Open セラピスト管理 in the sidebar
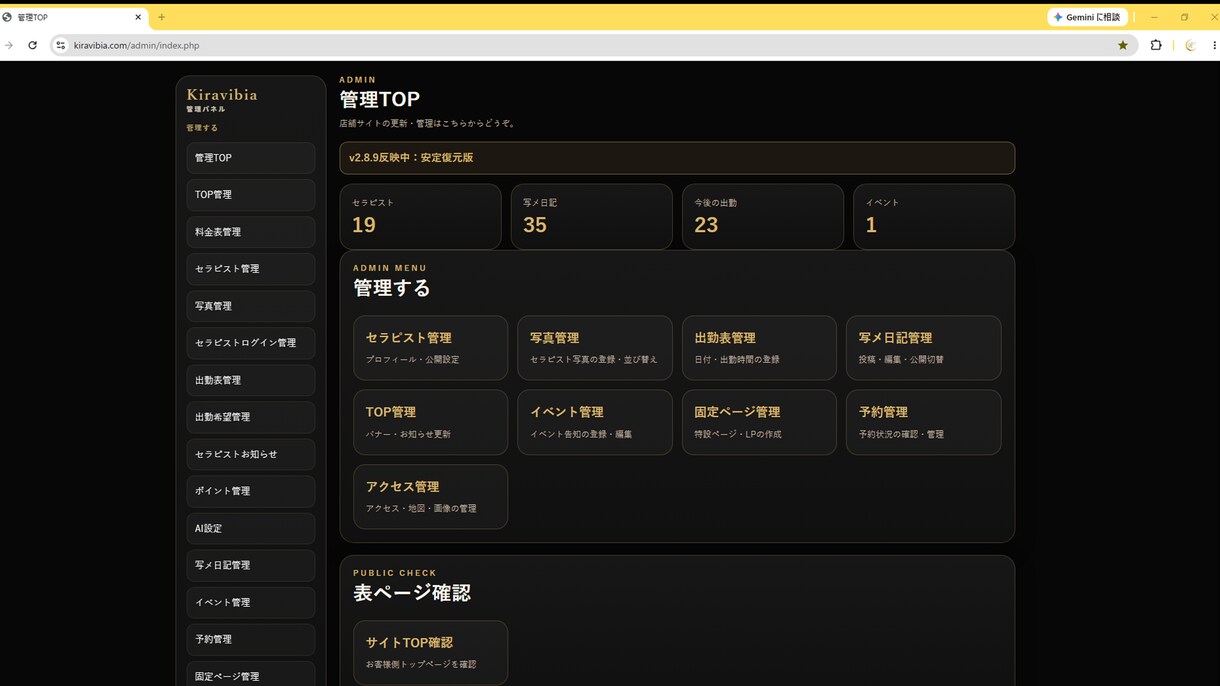The height and width of the screenshot is (686, 1220). 250,269
